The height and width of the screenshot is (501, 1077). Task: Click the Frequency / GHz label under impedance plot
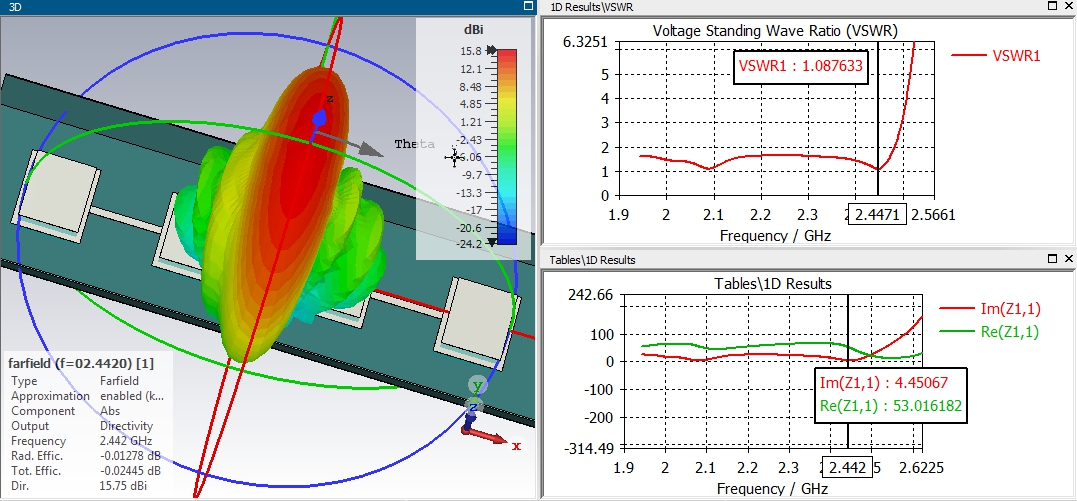click(772, 489)
